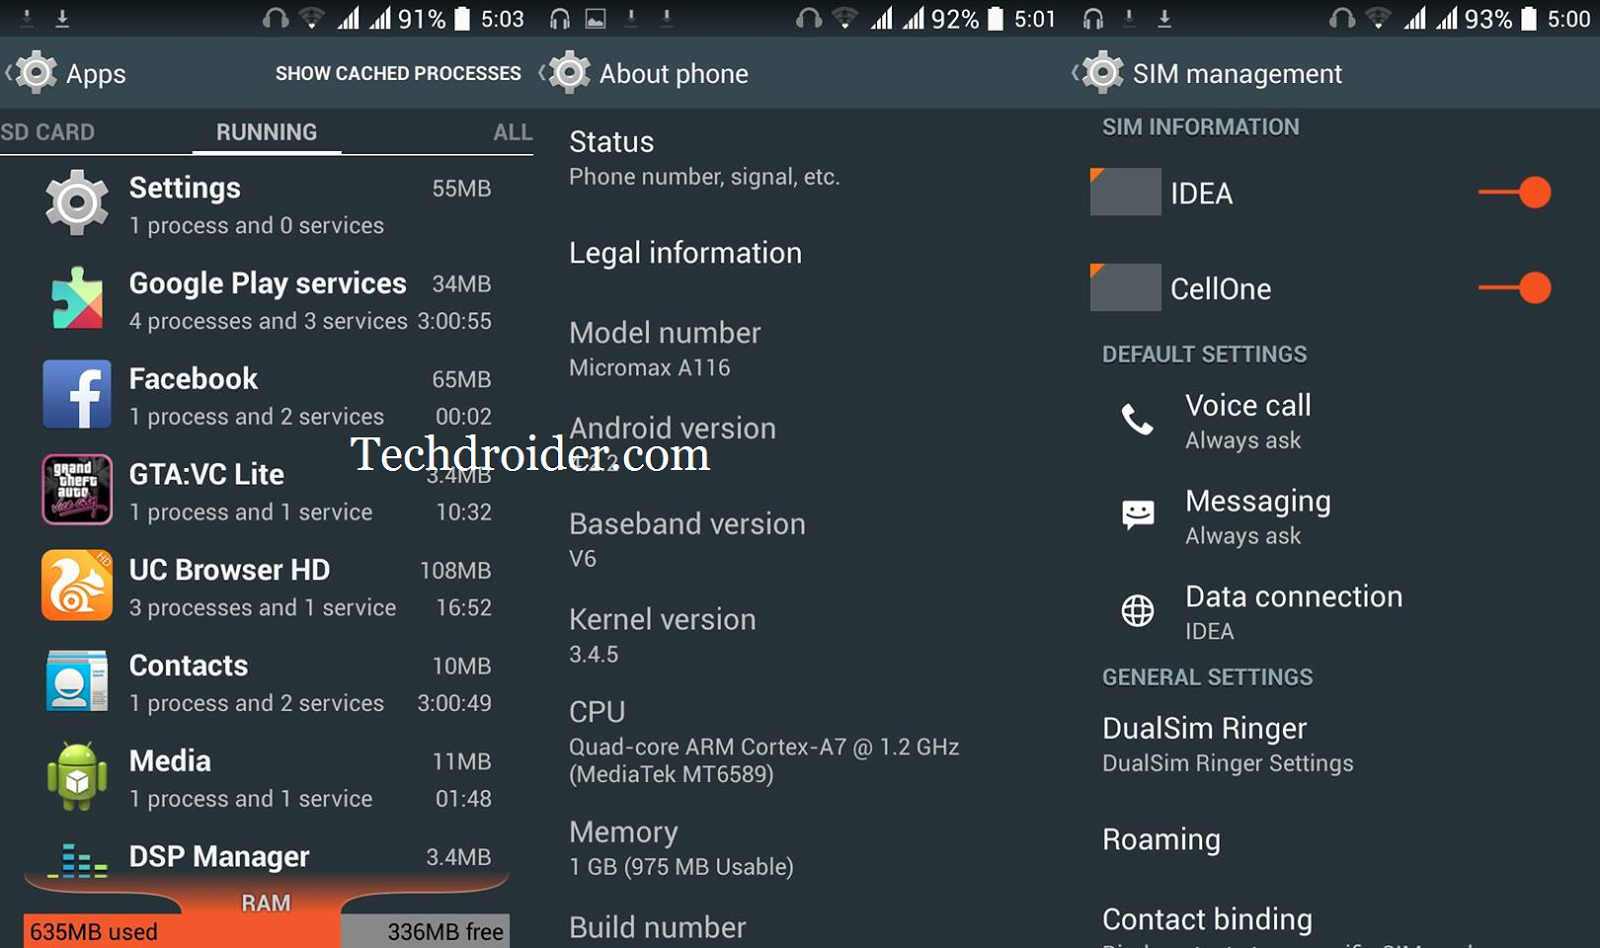Tap the Wi-Fi icon in the Apps status bar
This screenshot has height=948, width=1600.
pyautogui.click(x=312, y=19)
